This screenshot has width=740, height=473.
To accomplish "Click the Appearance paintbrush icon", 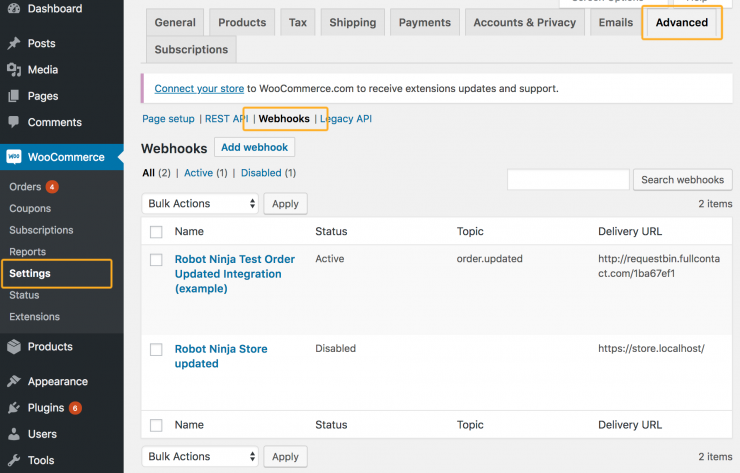I will (x=14, y=381).
